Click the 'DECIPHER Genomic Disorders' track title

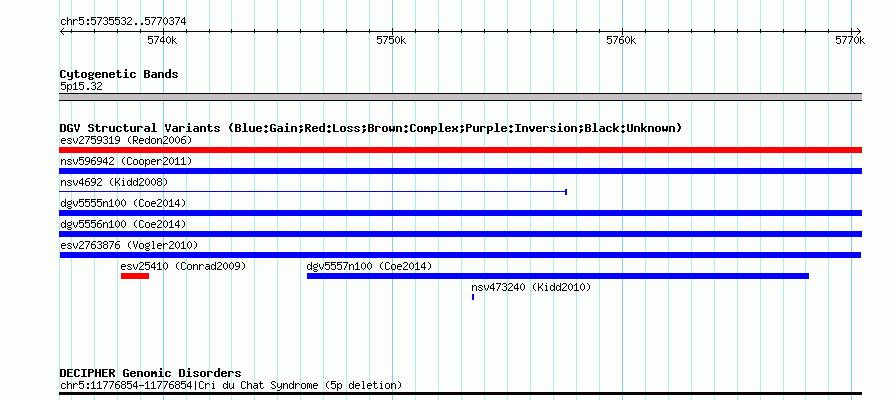(x=150, y=373)
